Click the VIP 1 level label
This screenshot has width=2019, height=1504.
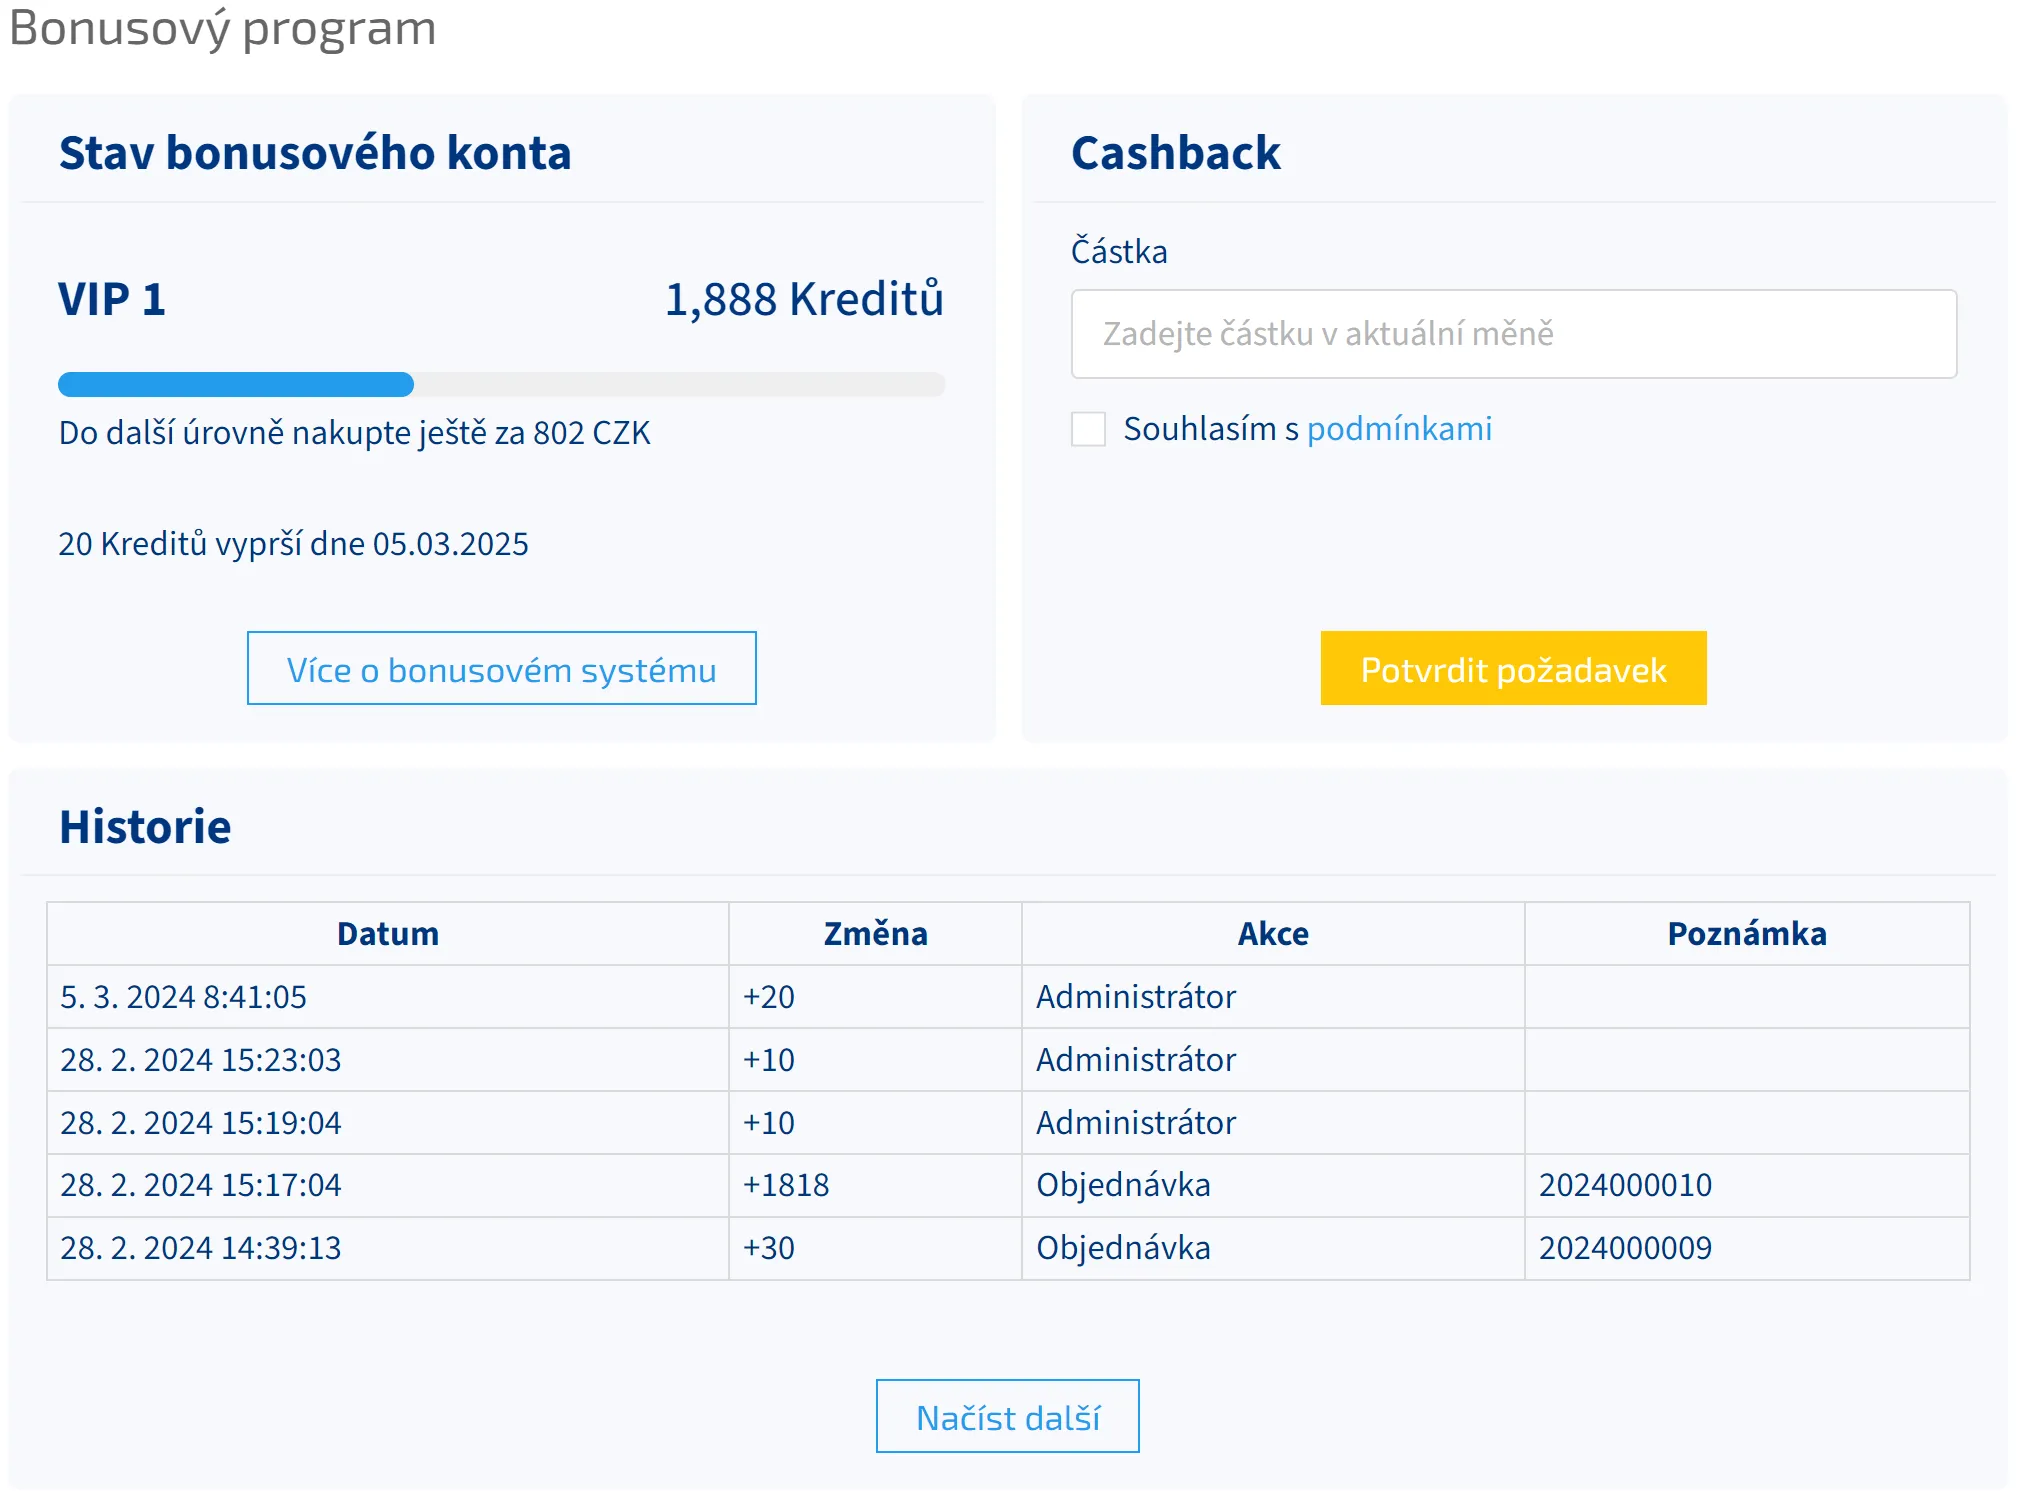(x=112, y=299)
